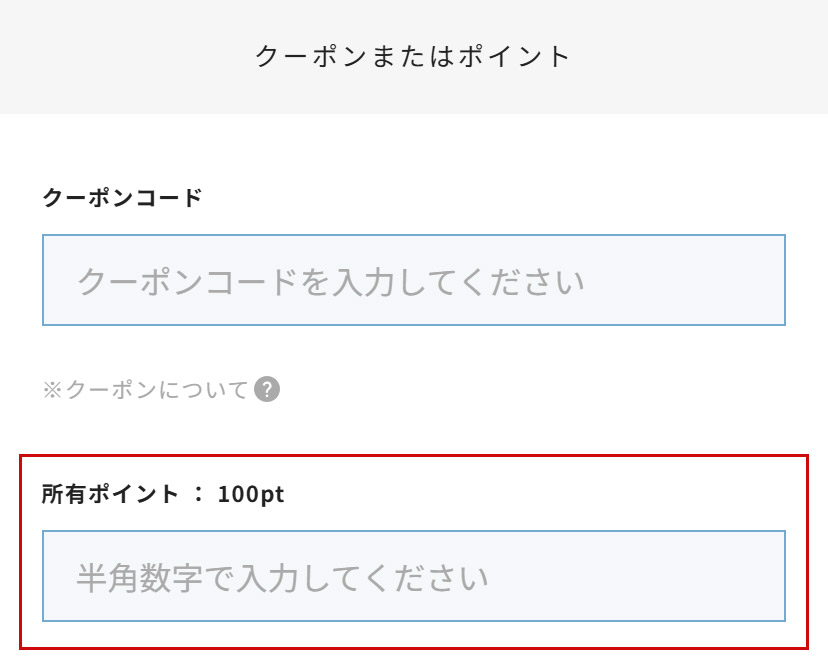This screenshot has width=828, height=668.
Task: Click the について text beside help icon
Action: pyautogui.click(x=215, y=390)
